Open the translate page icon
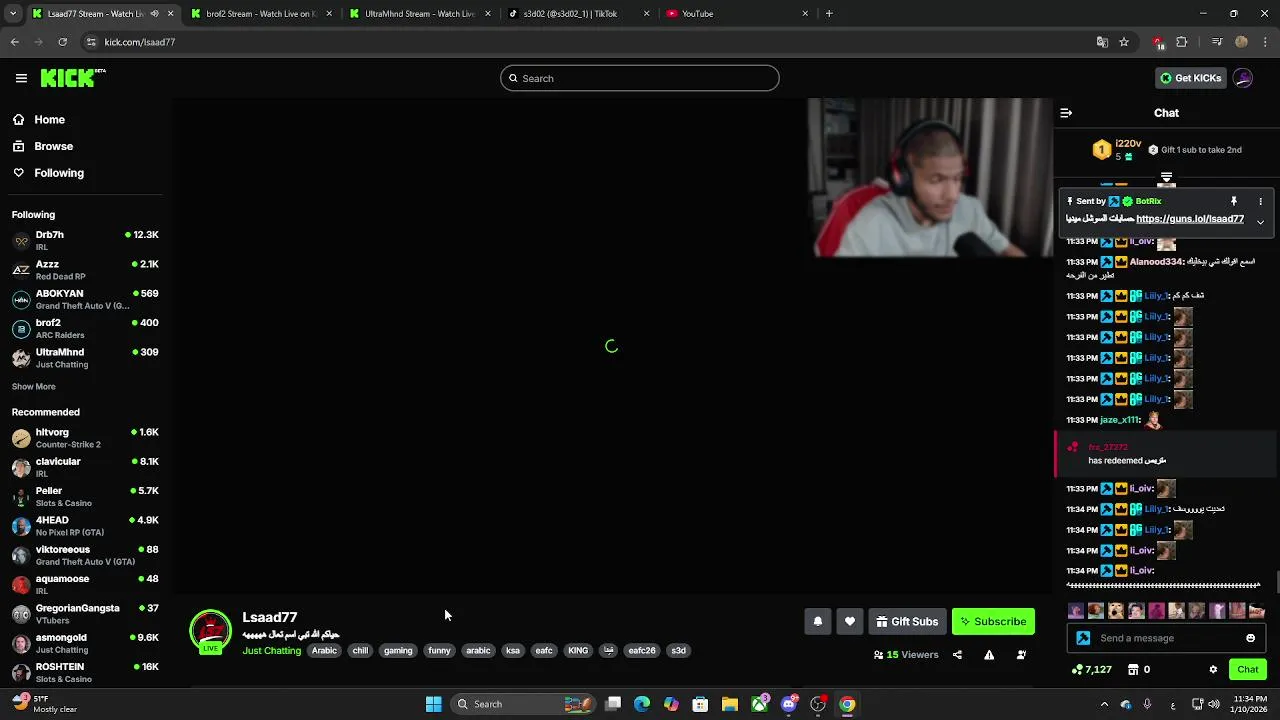1280x720 pixels. pyautogui.click(x=1102, y=42)
